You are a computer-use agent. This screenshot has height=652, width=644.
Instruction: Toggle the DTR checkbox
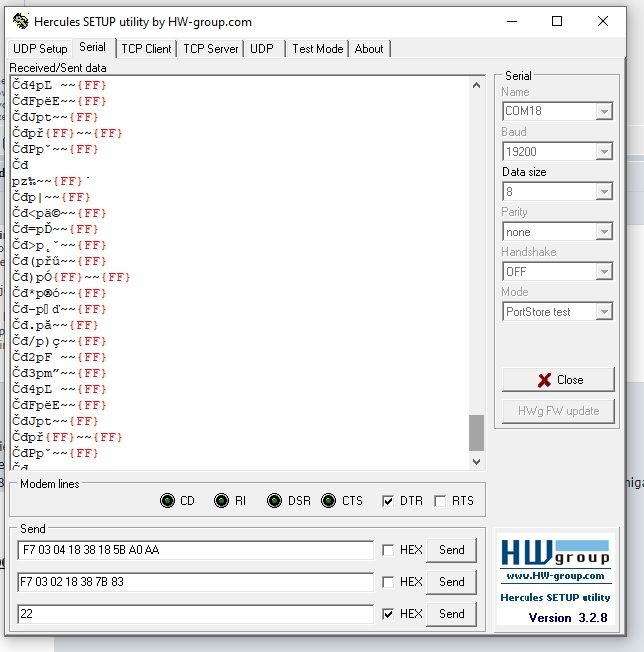coord(387,501)
